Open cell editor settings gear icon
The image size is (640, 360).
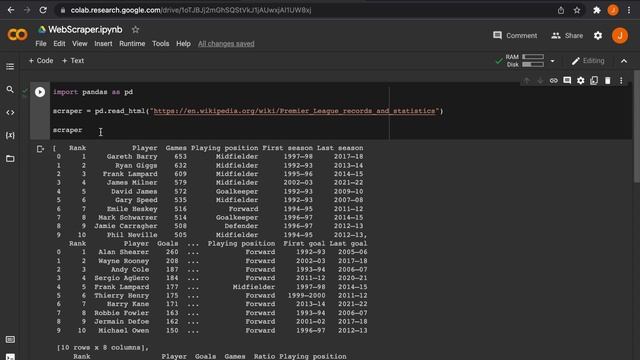[x=580, y=81]
